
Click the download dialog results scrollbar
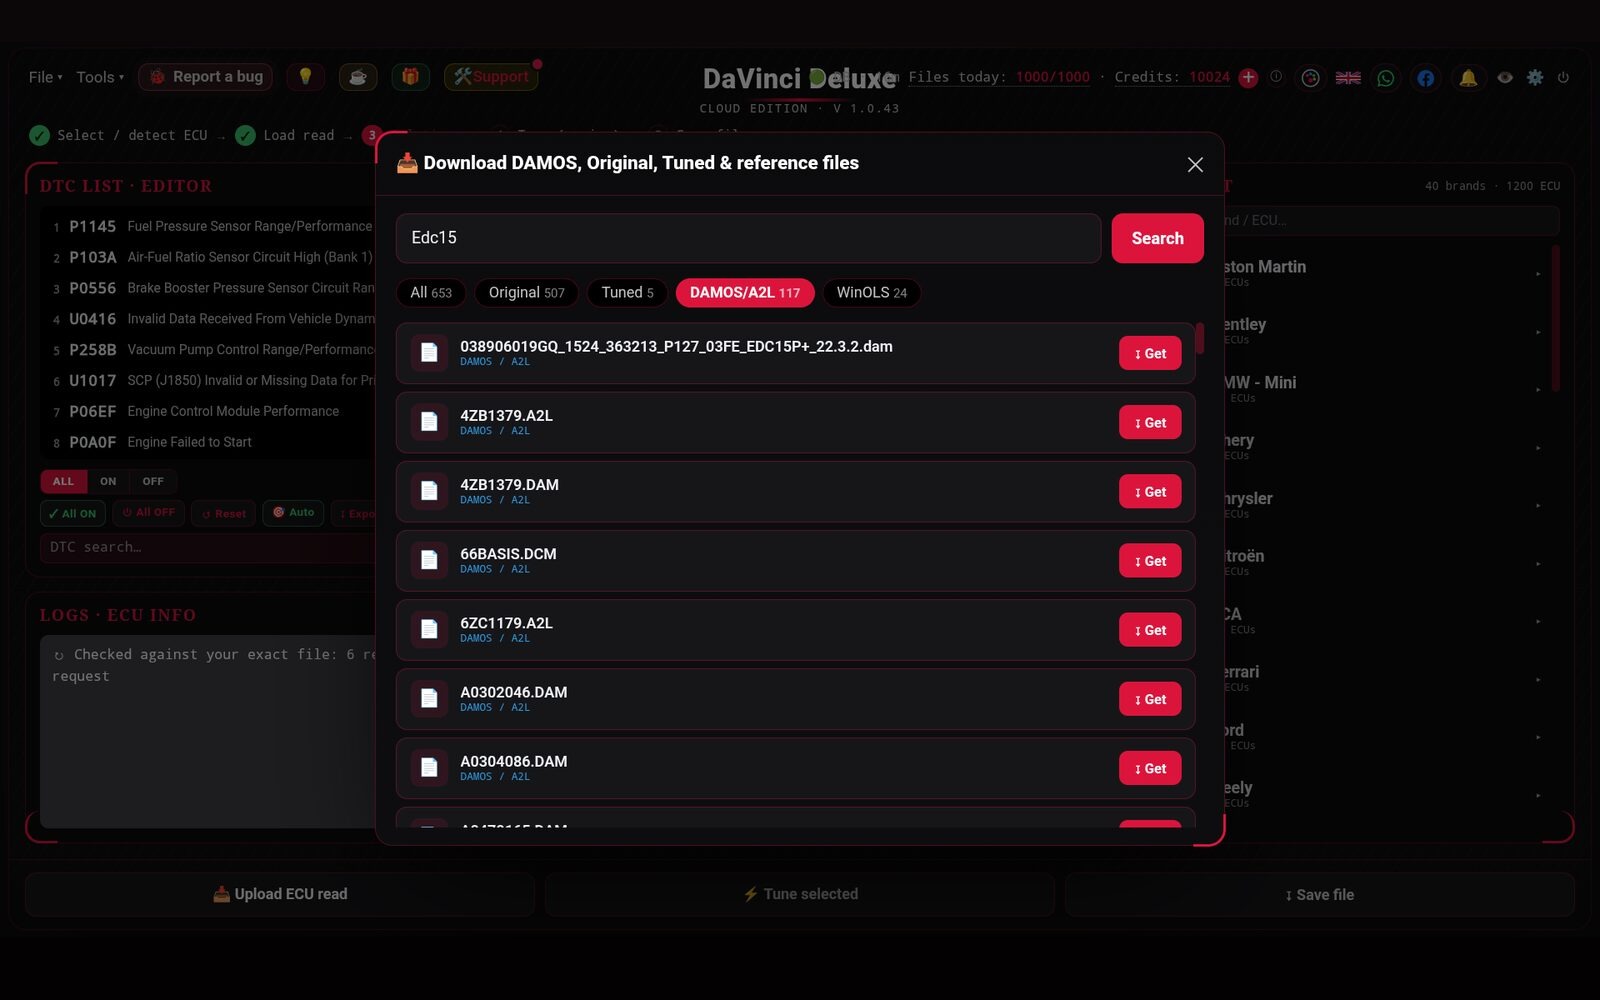pyautogui.click(x=1199, y=338)
